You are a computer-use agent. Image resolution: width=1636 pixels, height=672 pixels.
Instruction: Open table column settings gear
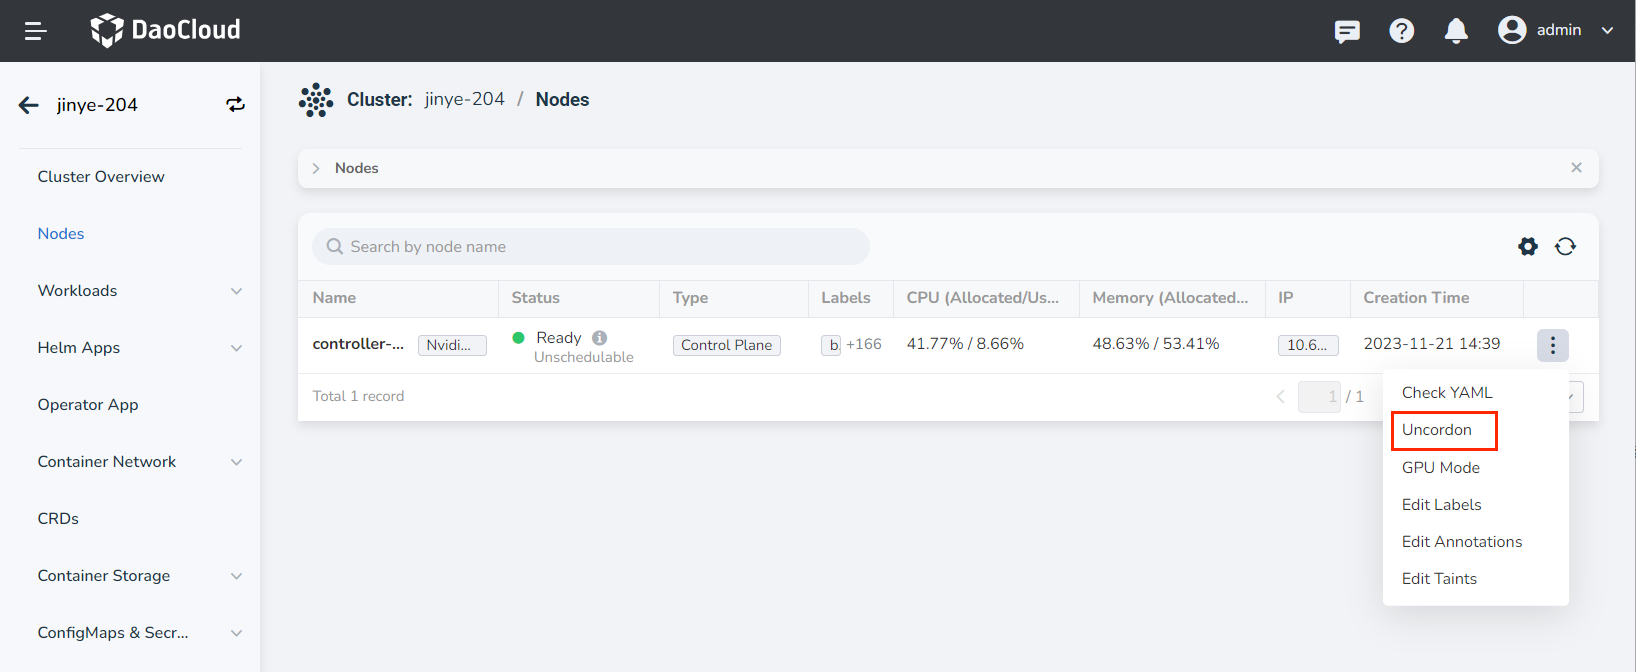pos(1527,246)
